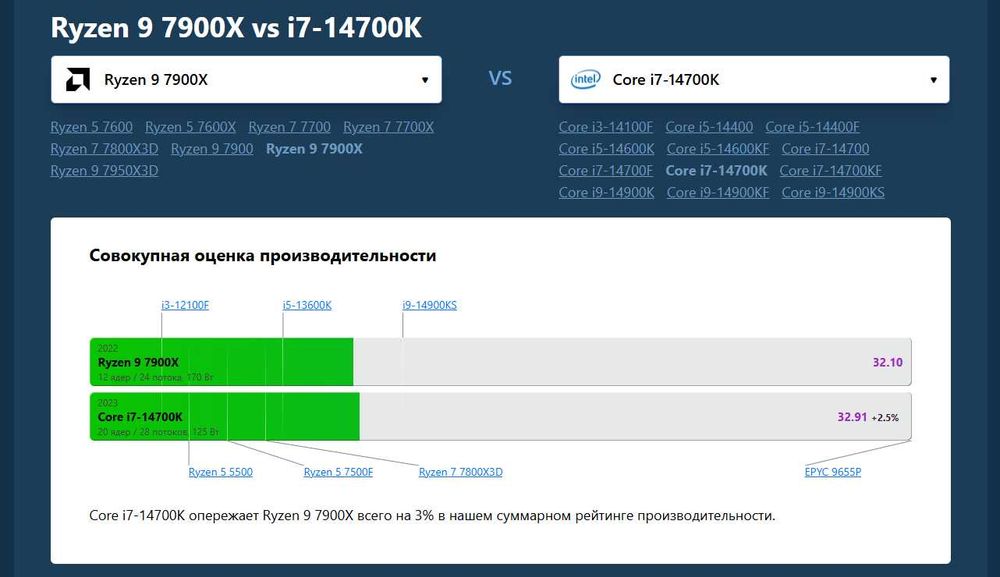This screenshot has width=1000, height=577.
Task: Choose the Core i5-14600K link
Action: (607, 149)
